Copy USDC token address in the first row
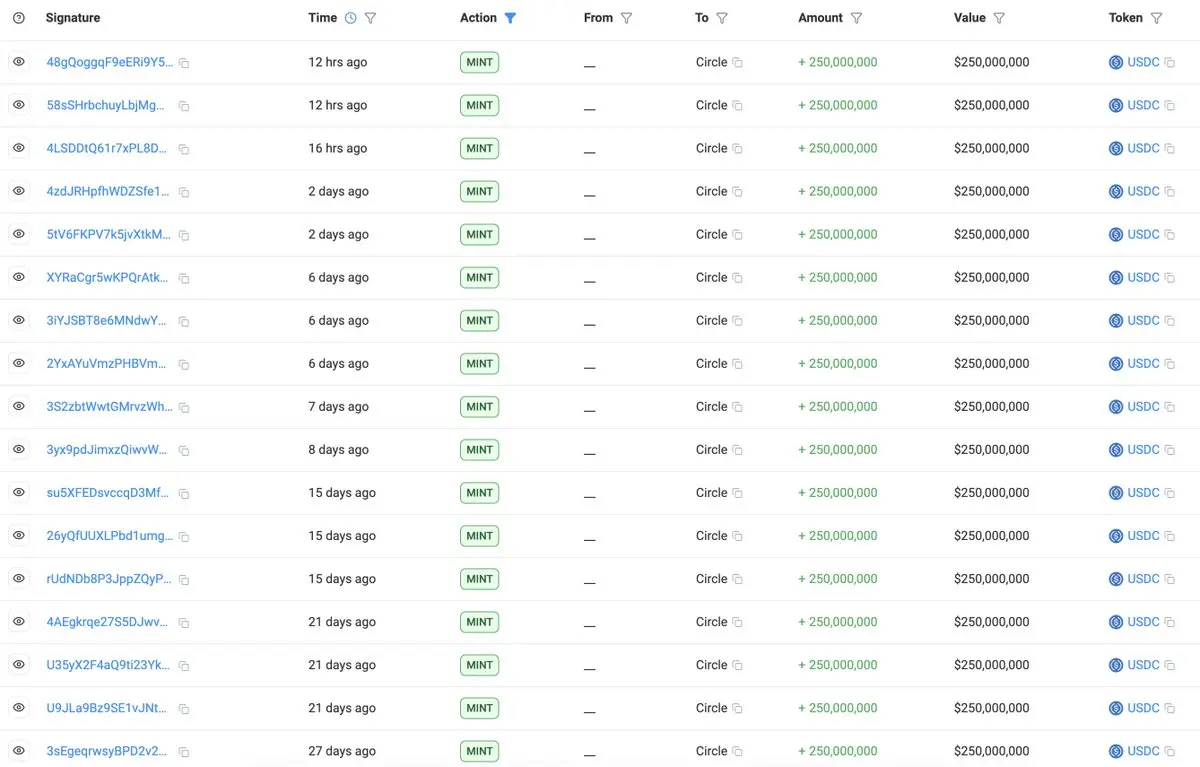The height and width of the screenshot is (767, 1200). (x=1170, y=63)
